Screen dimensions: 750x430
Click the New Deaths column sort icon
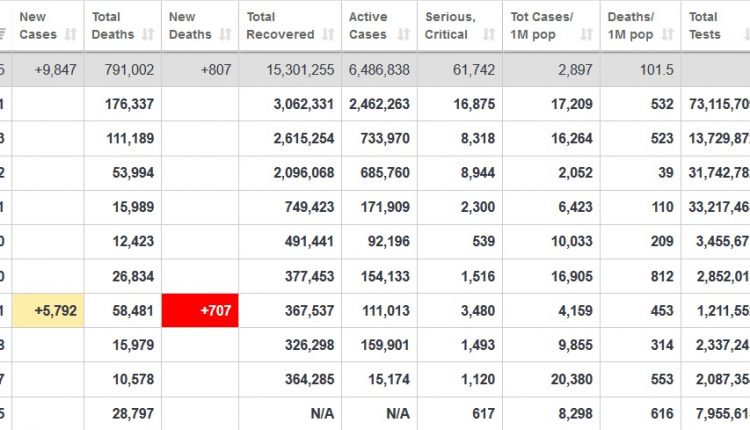[226, 34]
